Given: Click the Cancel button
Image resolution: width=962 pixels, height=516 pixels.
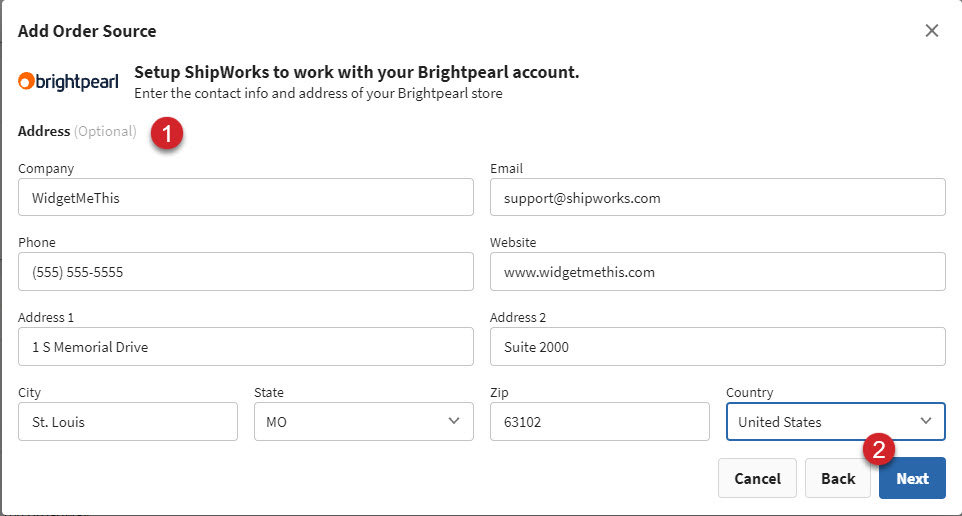Looking at the screenshot, I should point(757,478).
